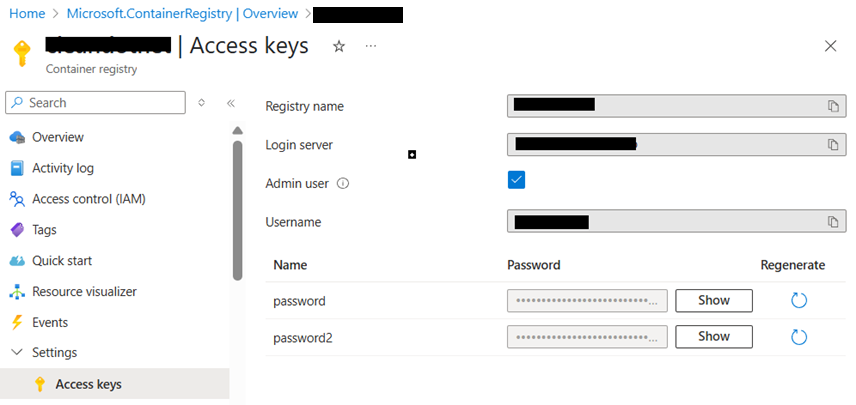The image size is (856, 405).
Task: Click the Events lightning bolt icon
Action: click(x=17, y=323)
